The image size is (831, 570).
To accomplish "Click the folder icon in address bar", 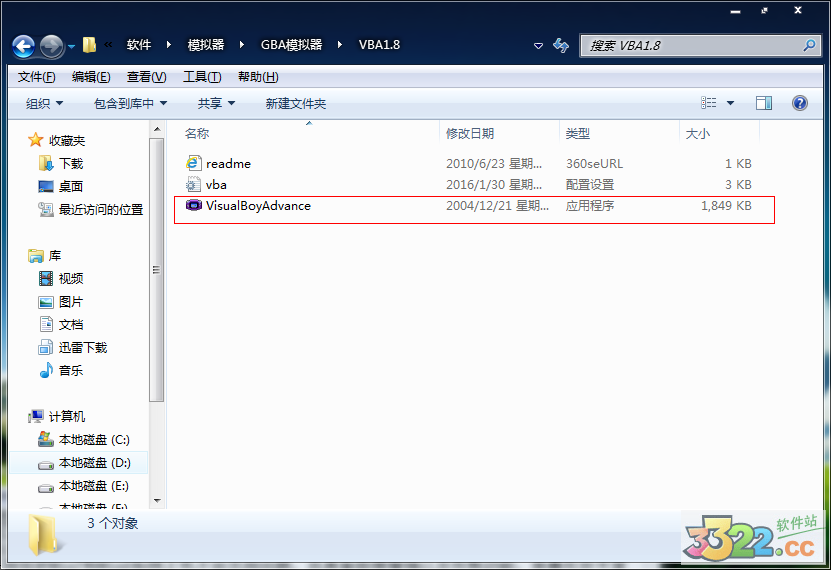I will (x=90, y=45).
